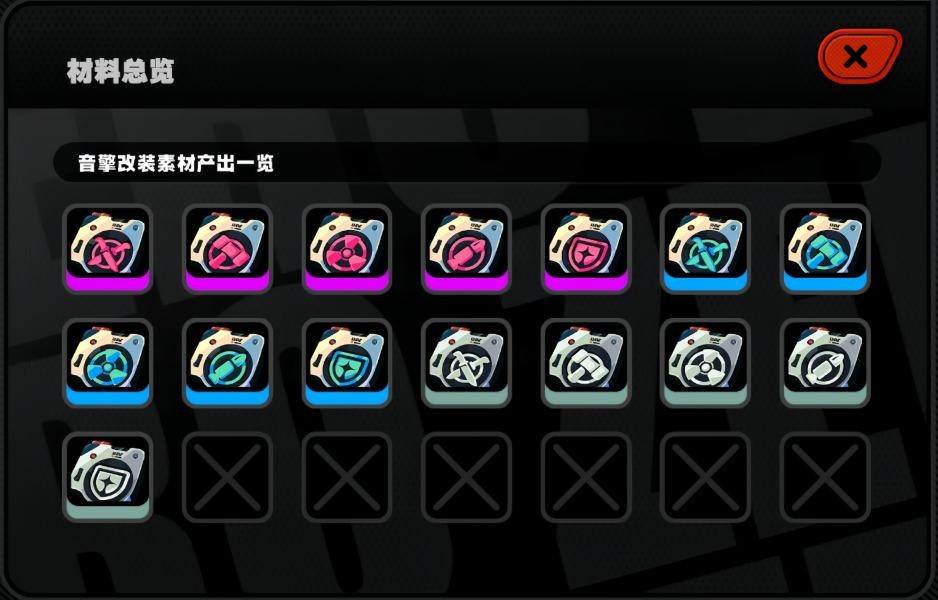Click the last empty slot in bottom row

click(825, 477)
